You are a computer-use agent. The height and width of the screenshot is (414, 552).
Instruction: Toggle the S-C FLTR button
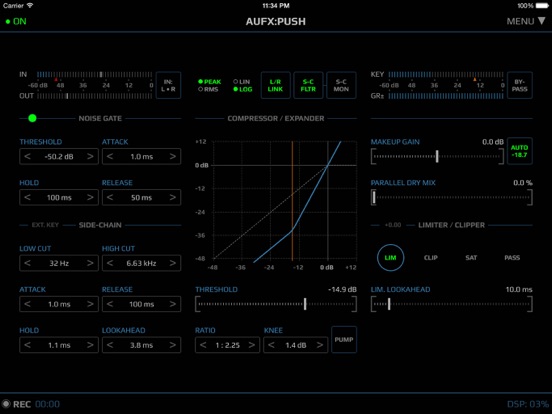click(x=308, y=85)
